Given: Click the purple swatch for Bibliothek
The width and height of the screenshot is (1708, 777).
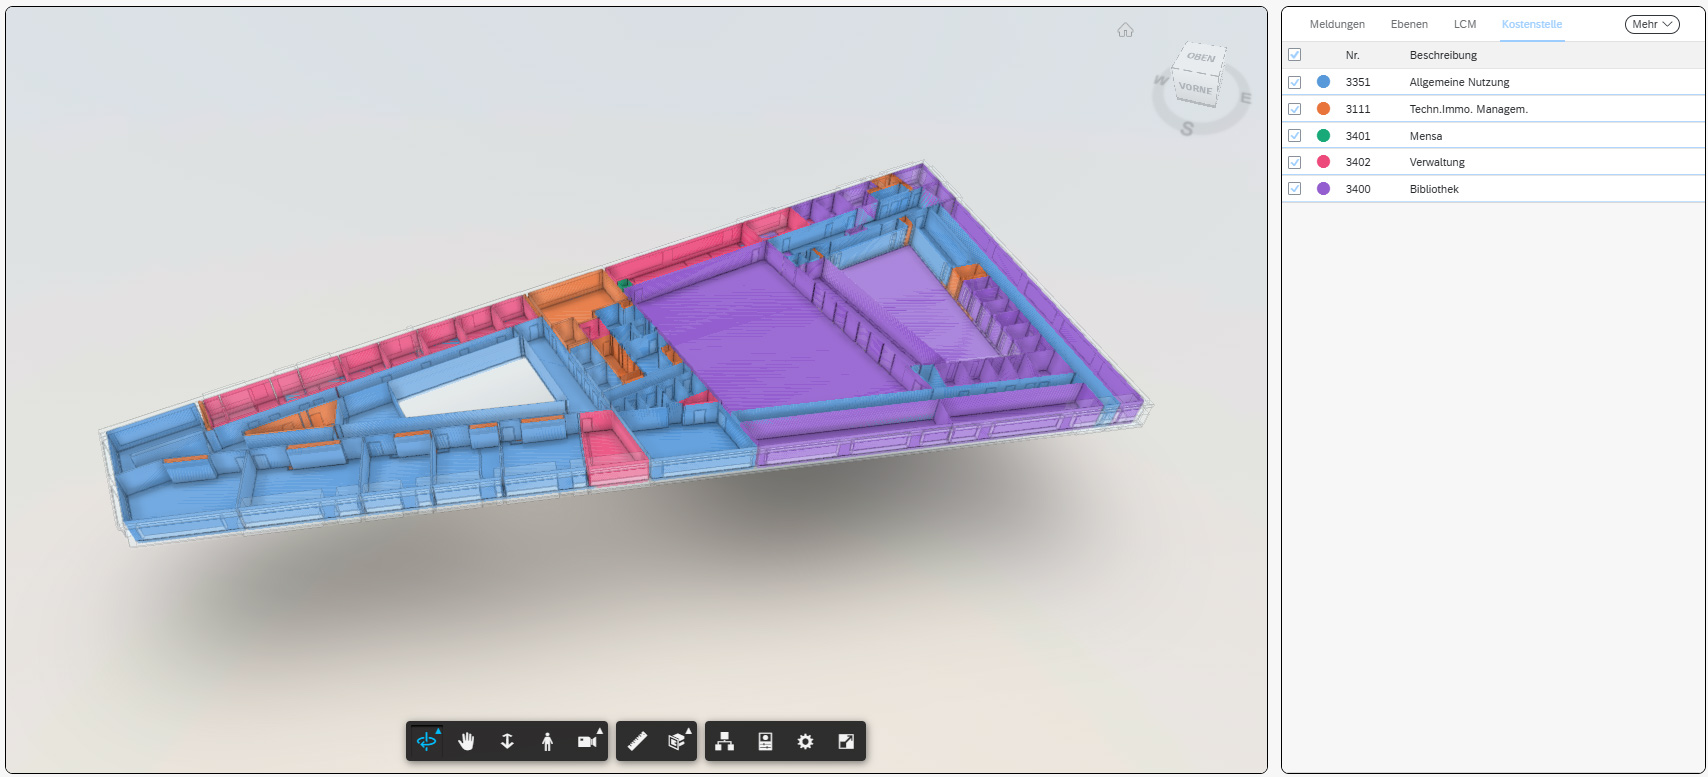Looking at the screenshot, I should [1324, 189].
